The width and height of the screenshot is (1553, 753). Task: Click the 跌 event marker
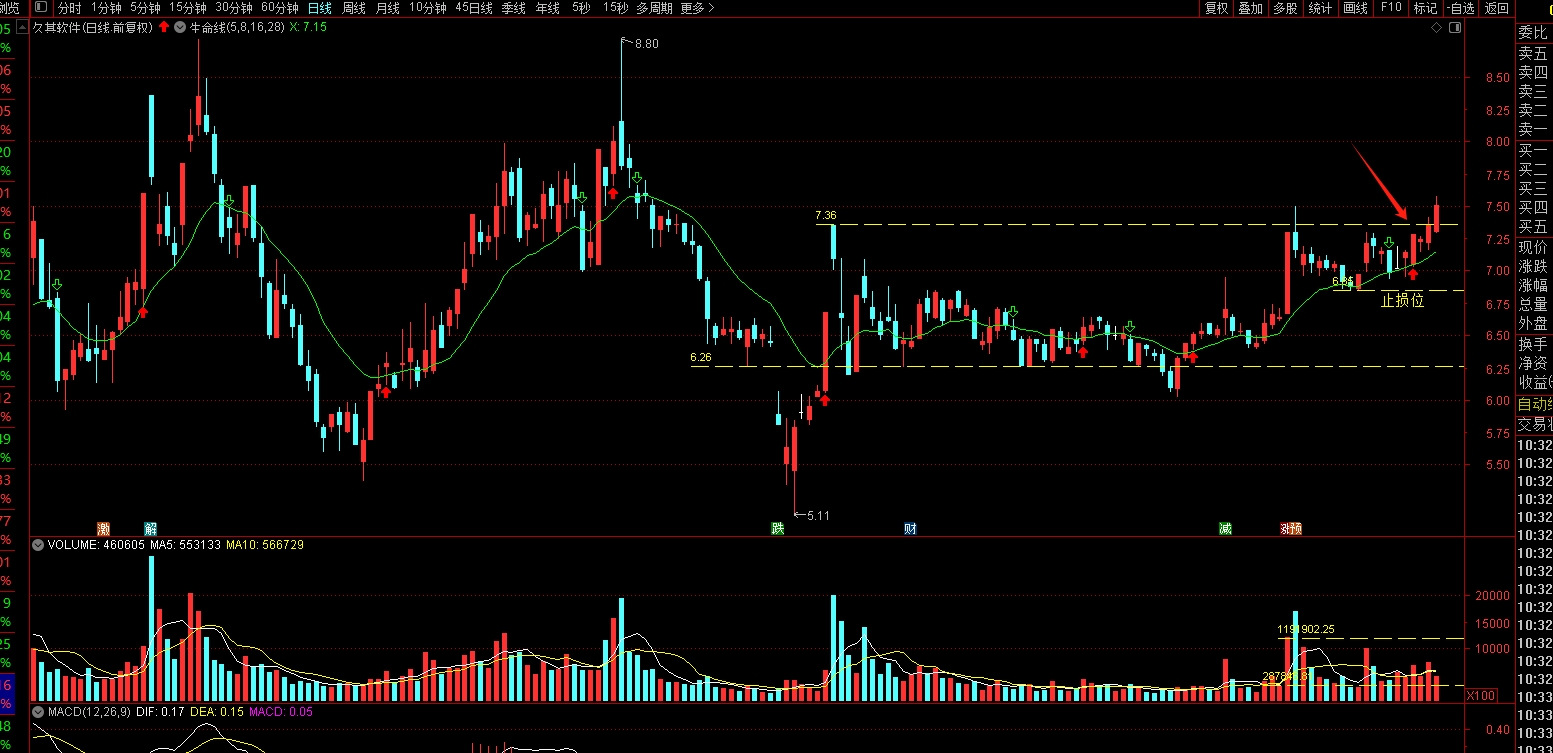pos(777,528)
